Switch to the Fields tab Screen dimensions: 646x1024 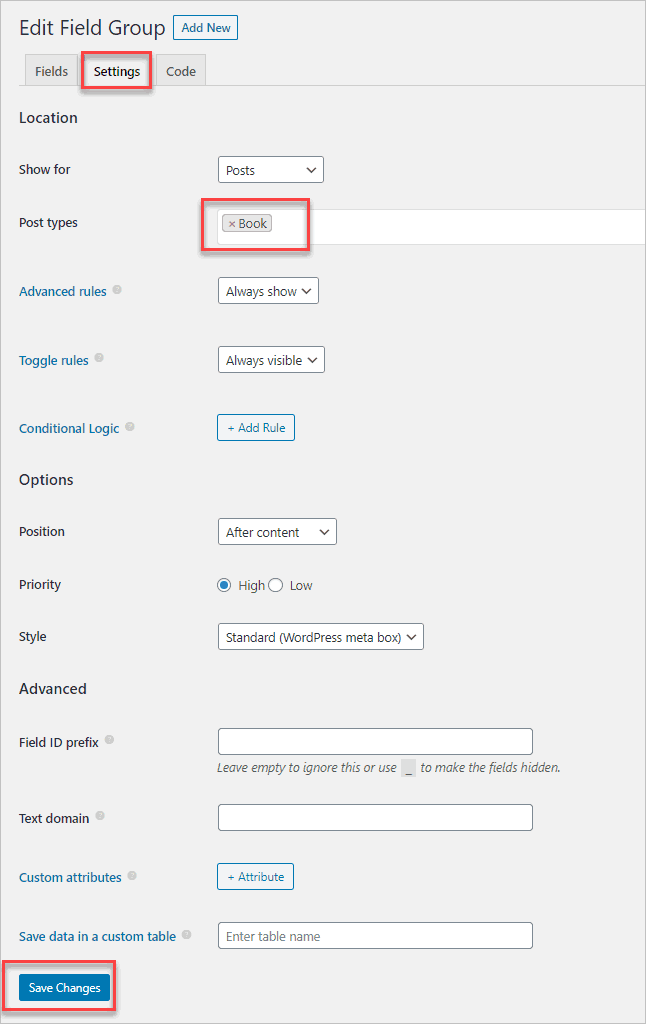tap(51, 71)
